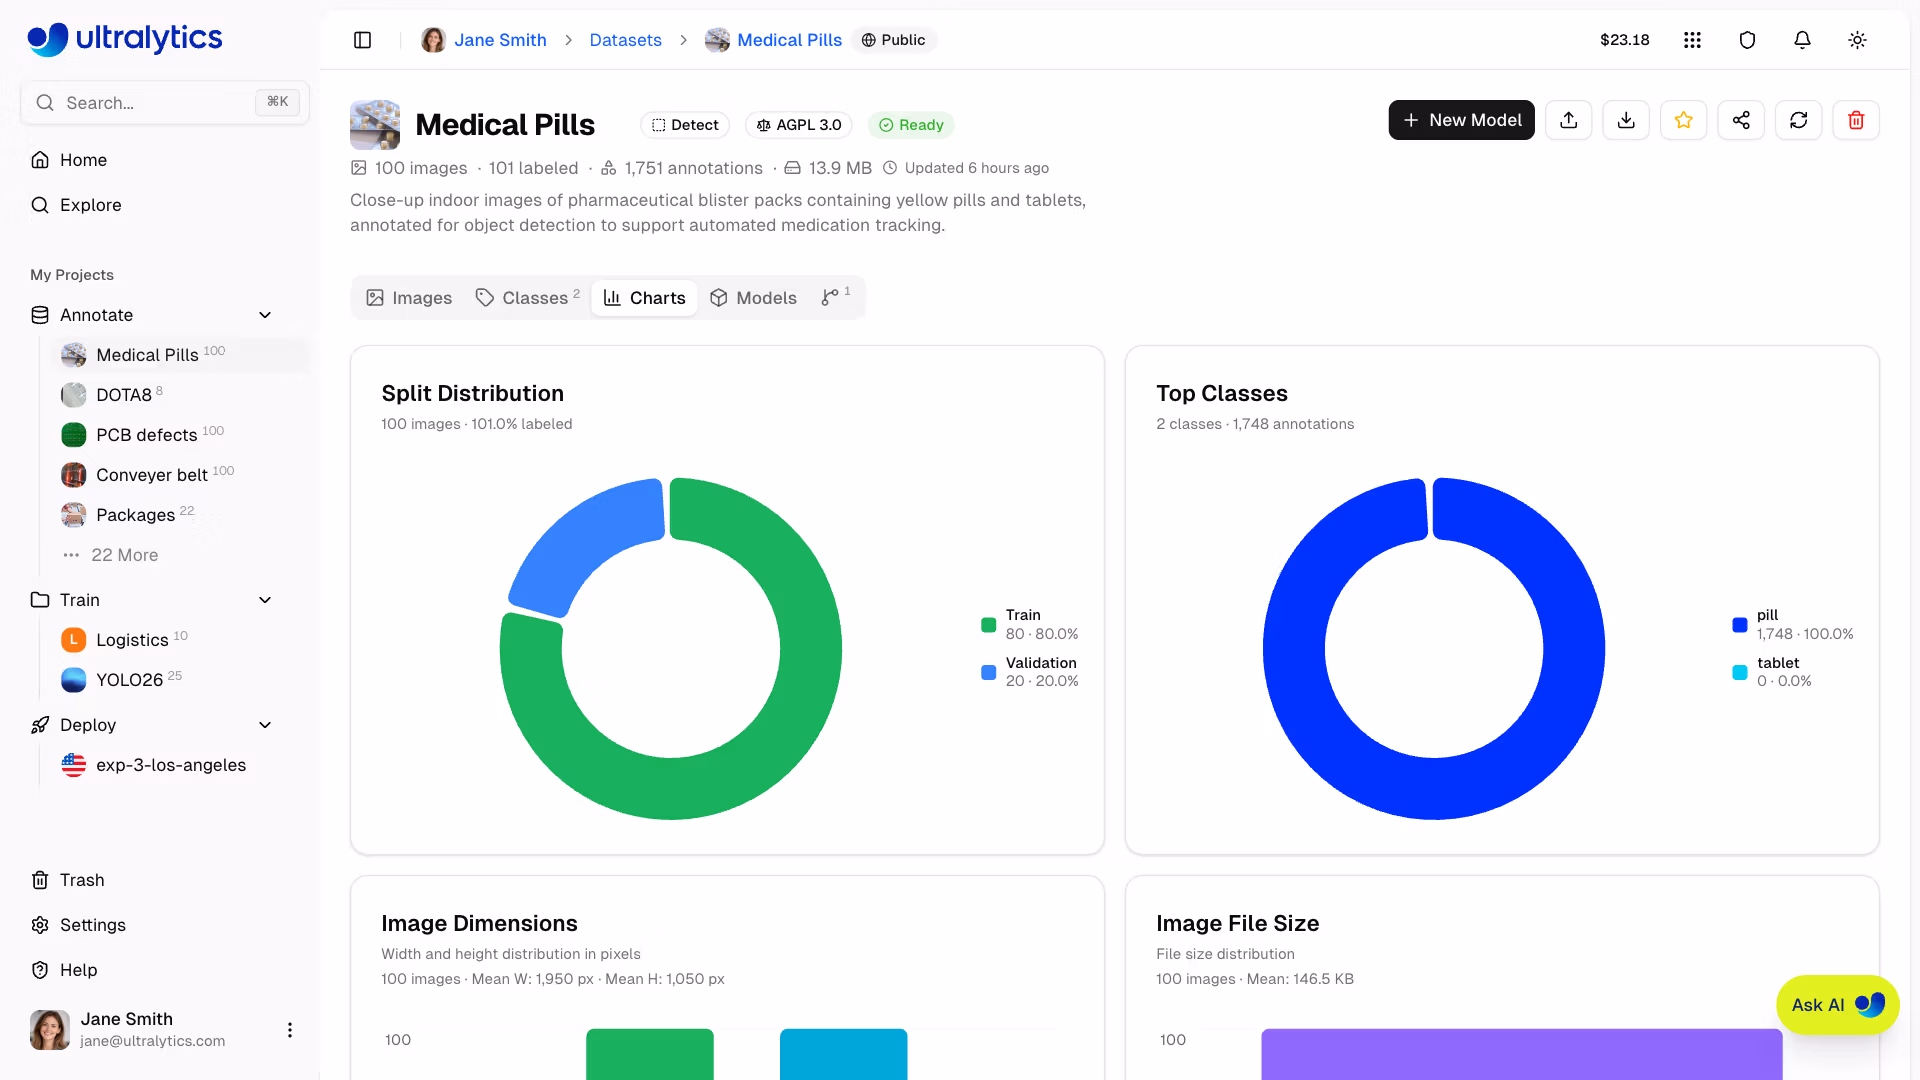Click the shield icon in header
Viewport: 1920px width, 1080px height.
(x=1747, y=40)
